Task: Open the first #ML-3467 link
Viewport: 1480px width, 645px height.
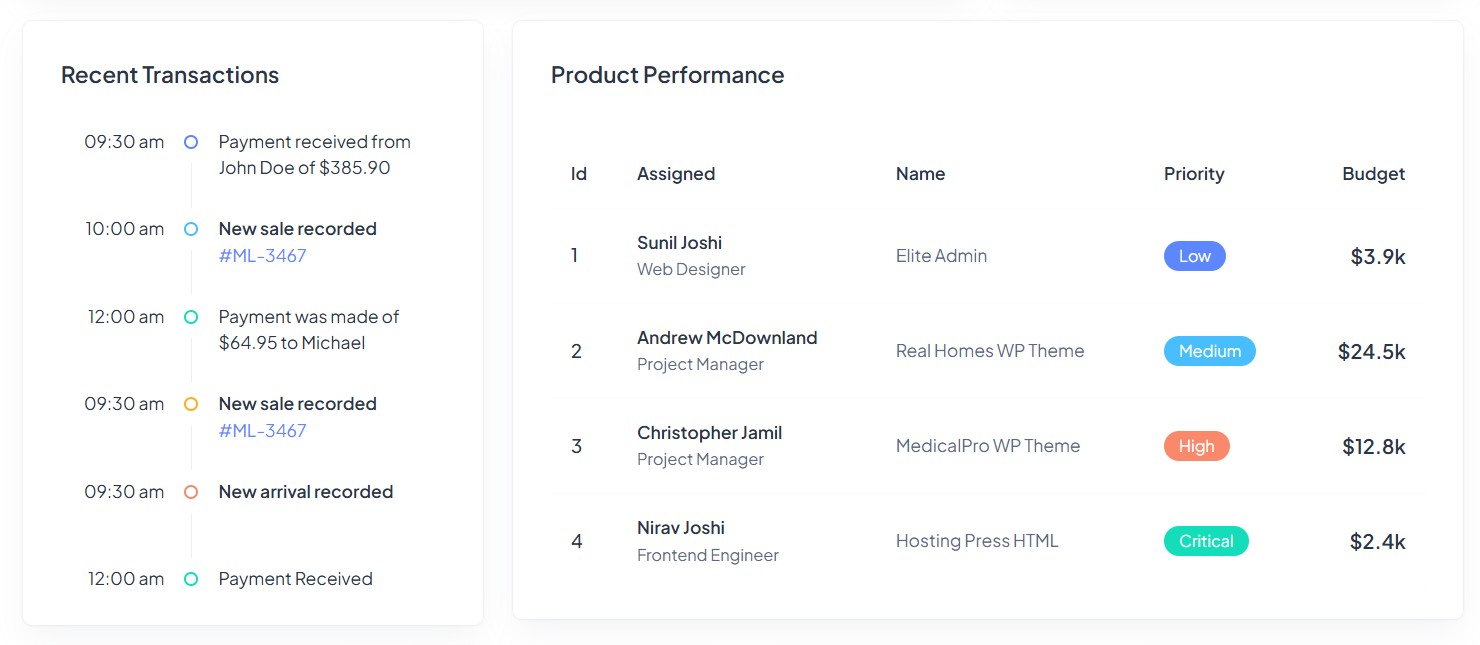Action: point(262,256)
